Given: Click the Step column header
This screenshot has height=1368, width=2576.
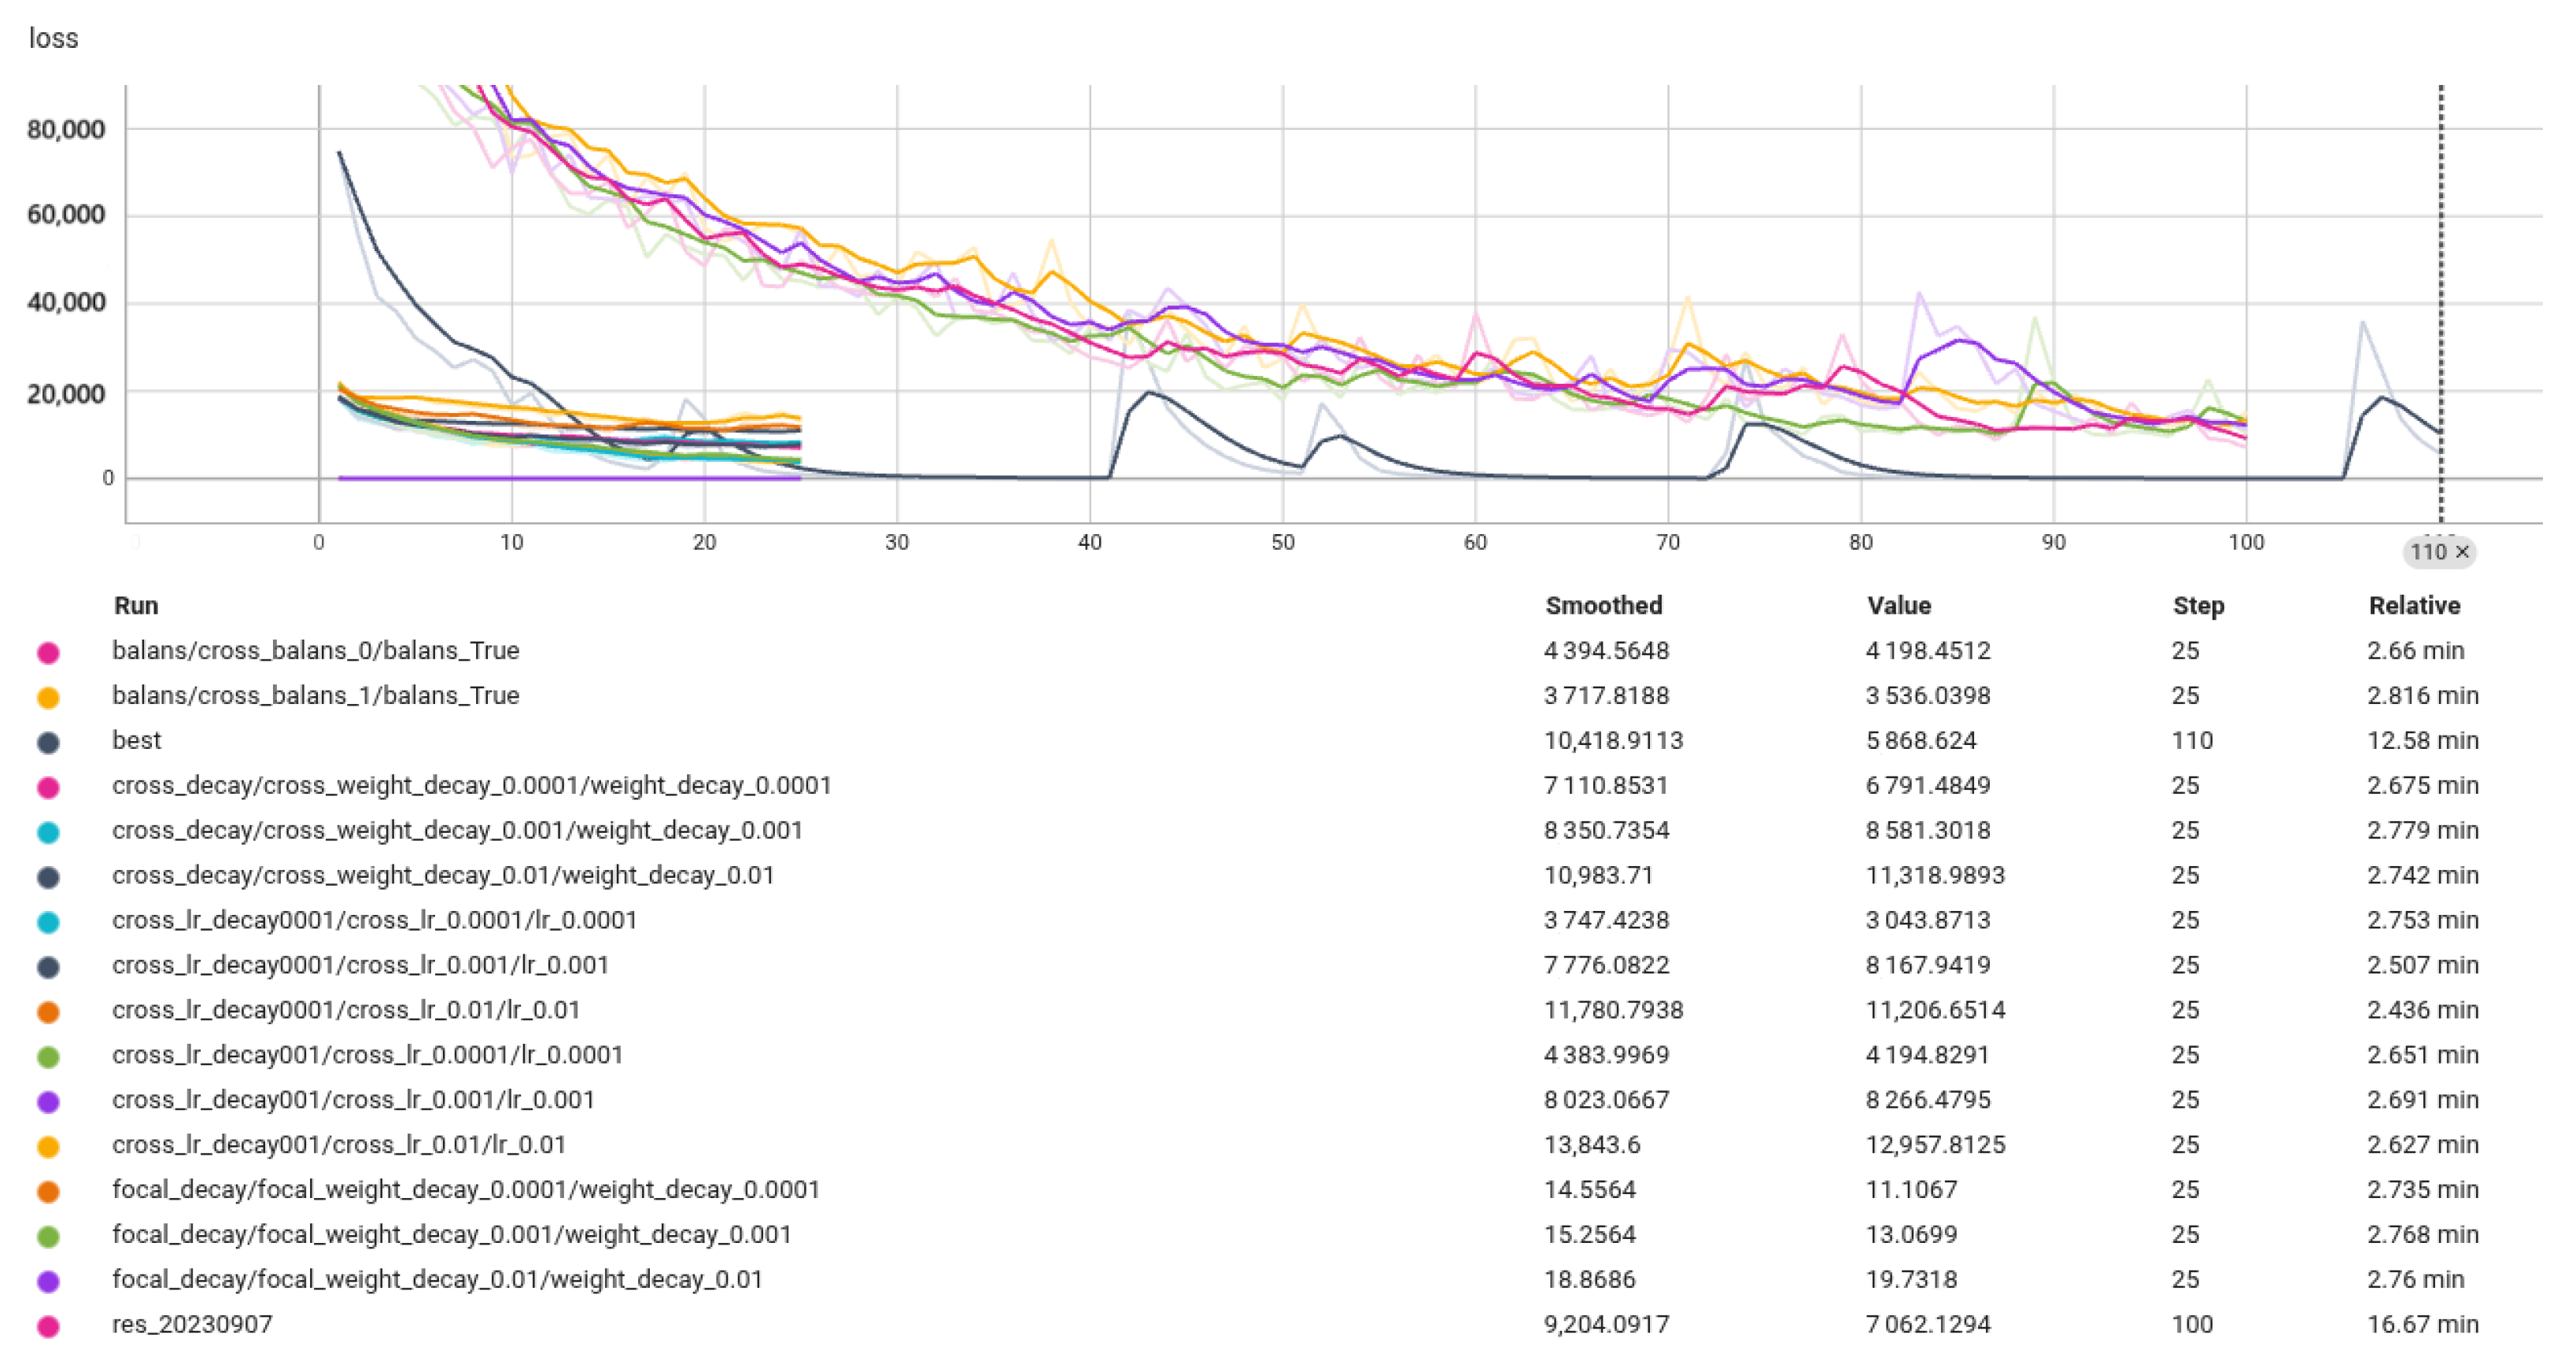Looking at the screenshot, I should click(2198, 606).
